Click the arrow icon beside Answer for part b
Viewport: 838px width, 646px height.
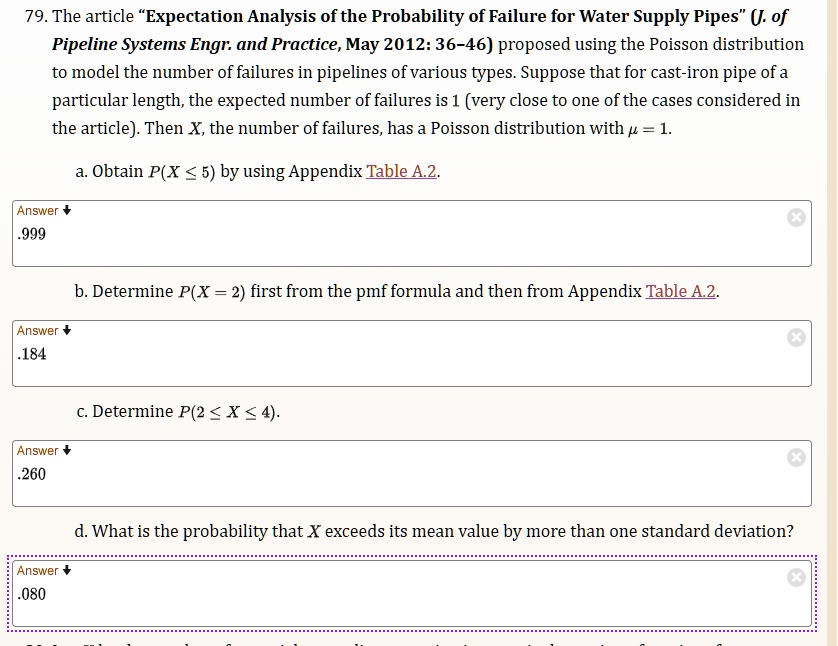coord(67,330)
